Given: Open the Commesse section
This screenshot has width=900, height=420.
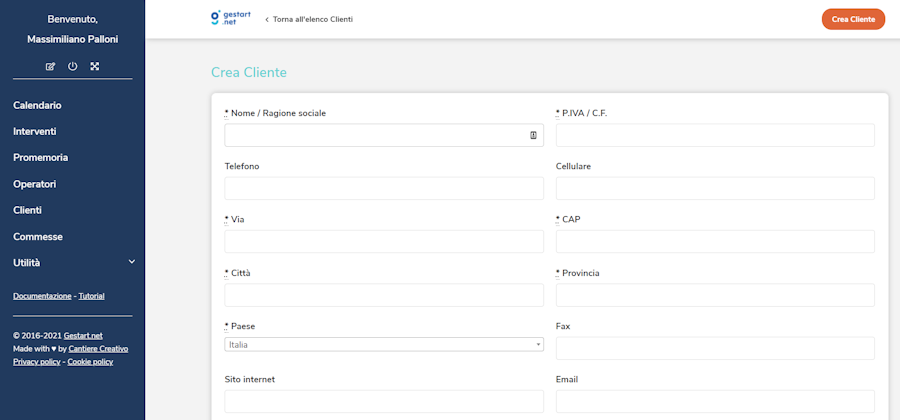Looking at the screenshot, I should pos(38,237).
